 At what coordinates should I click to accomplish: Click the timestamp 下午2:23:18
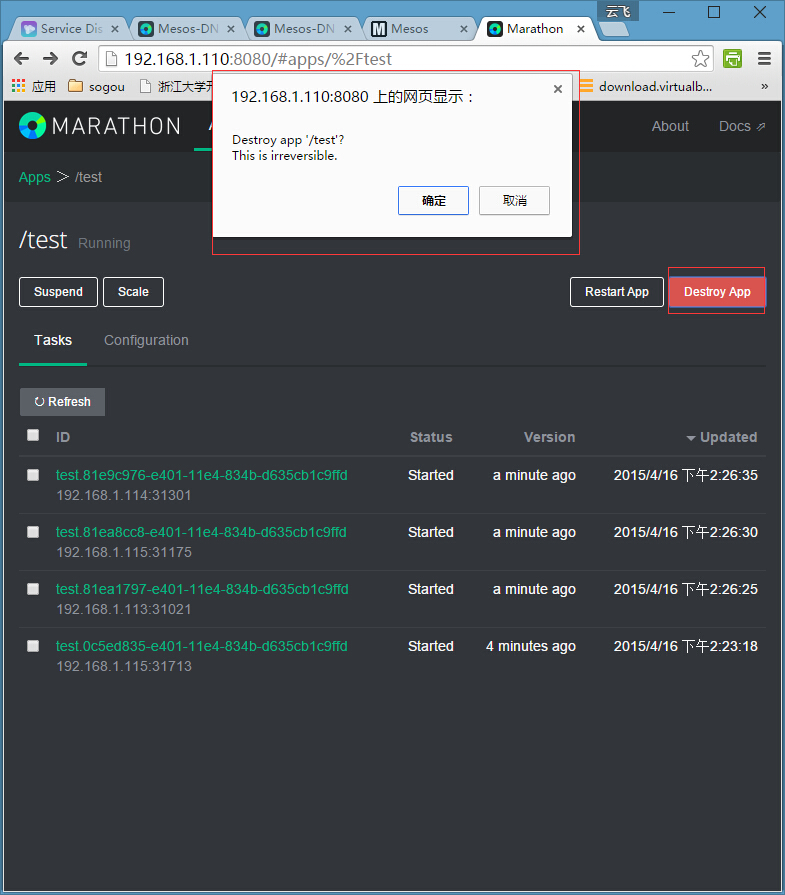720,646
